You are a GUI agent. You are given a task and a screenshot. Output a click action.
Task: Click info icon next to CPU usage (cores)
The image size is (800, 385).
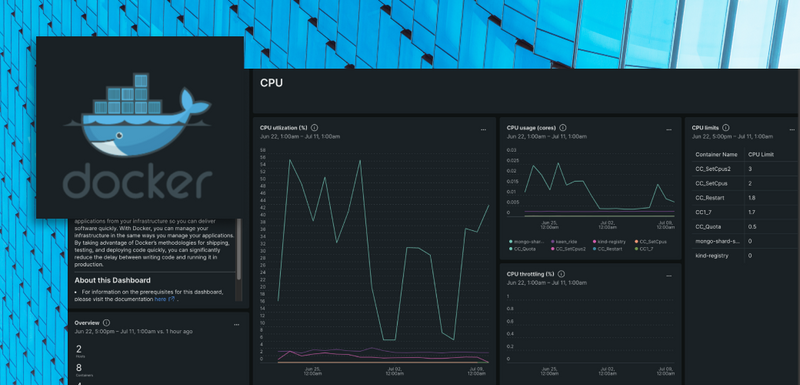(563, 128)
